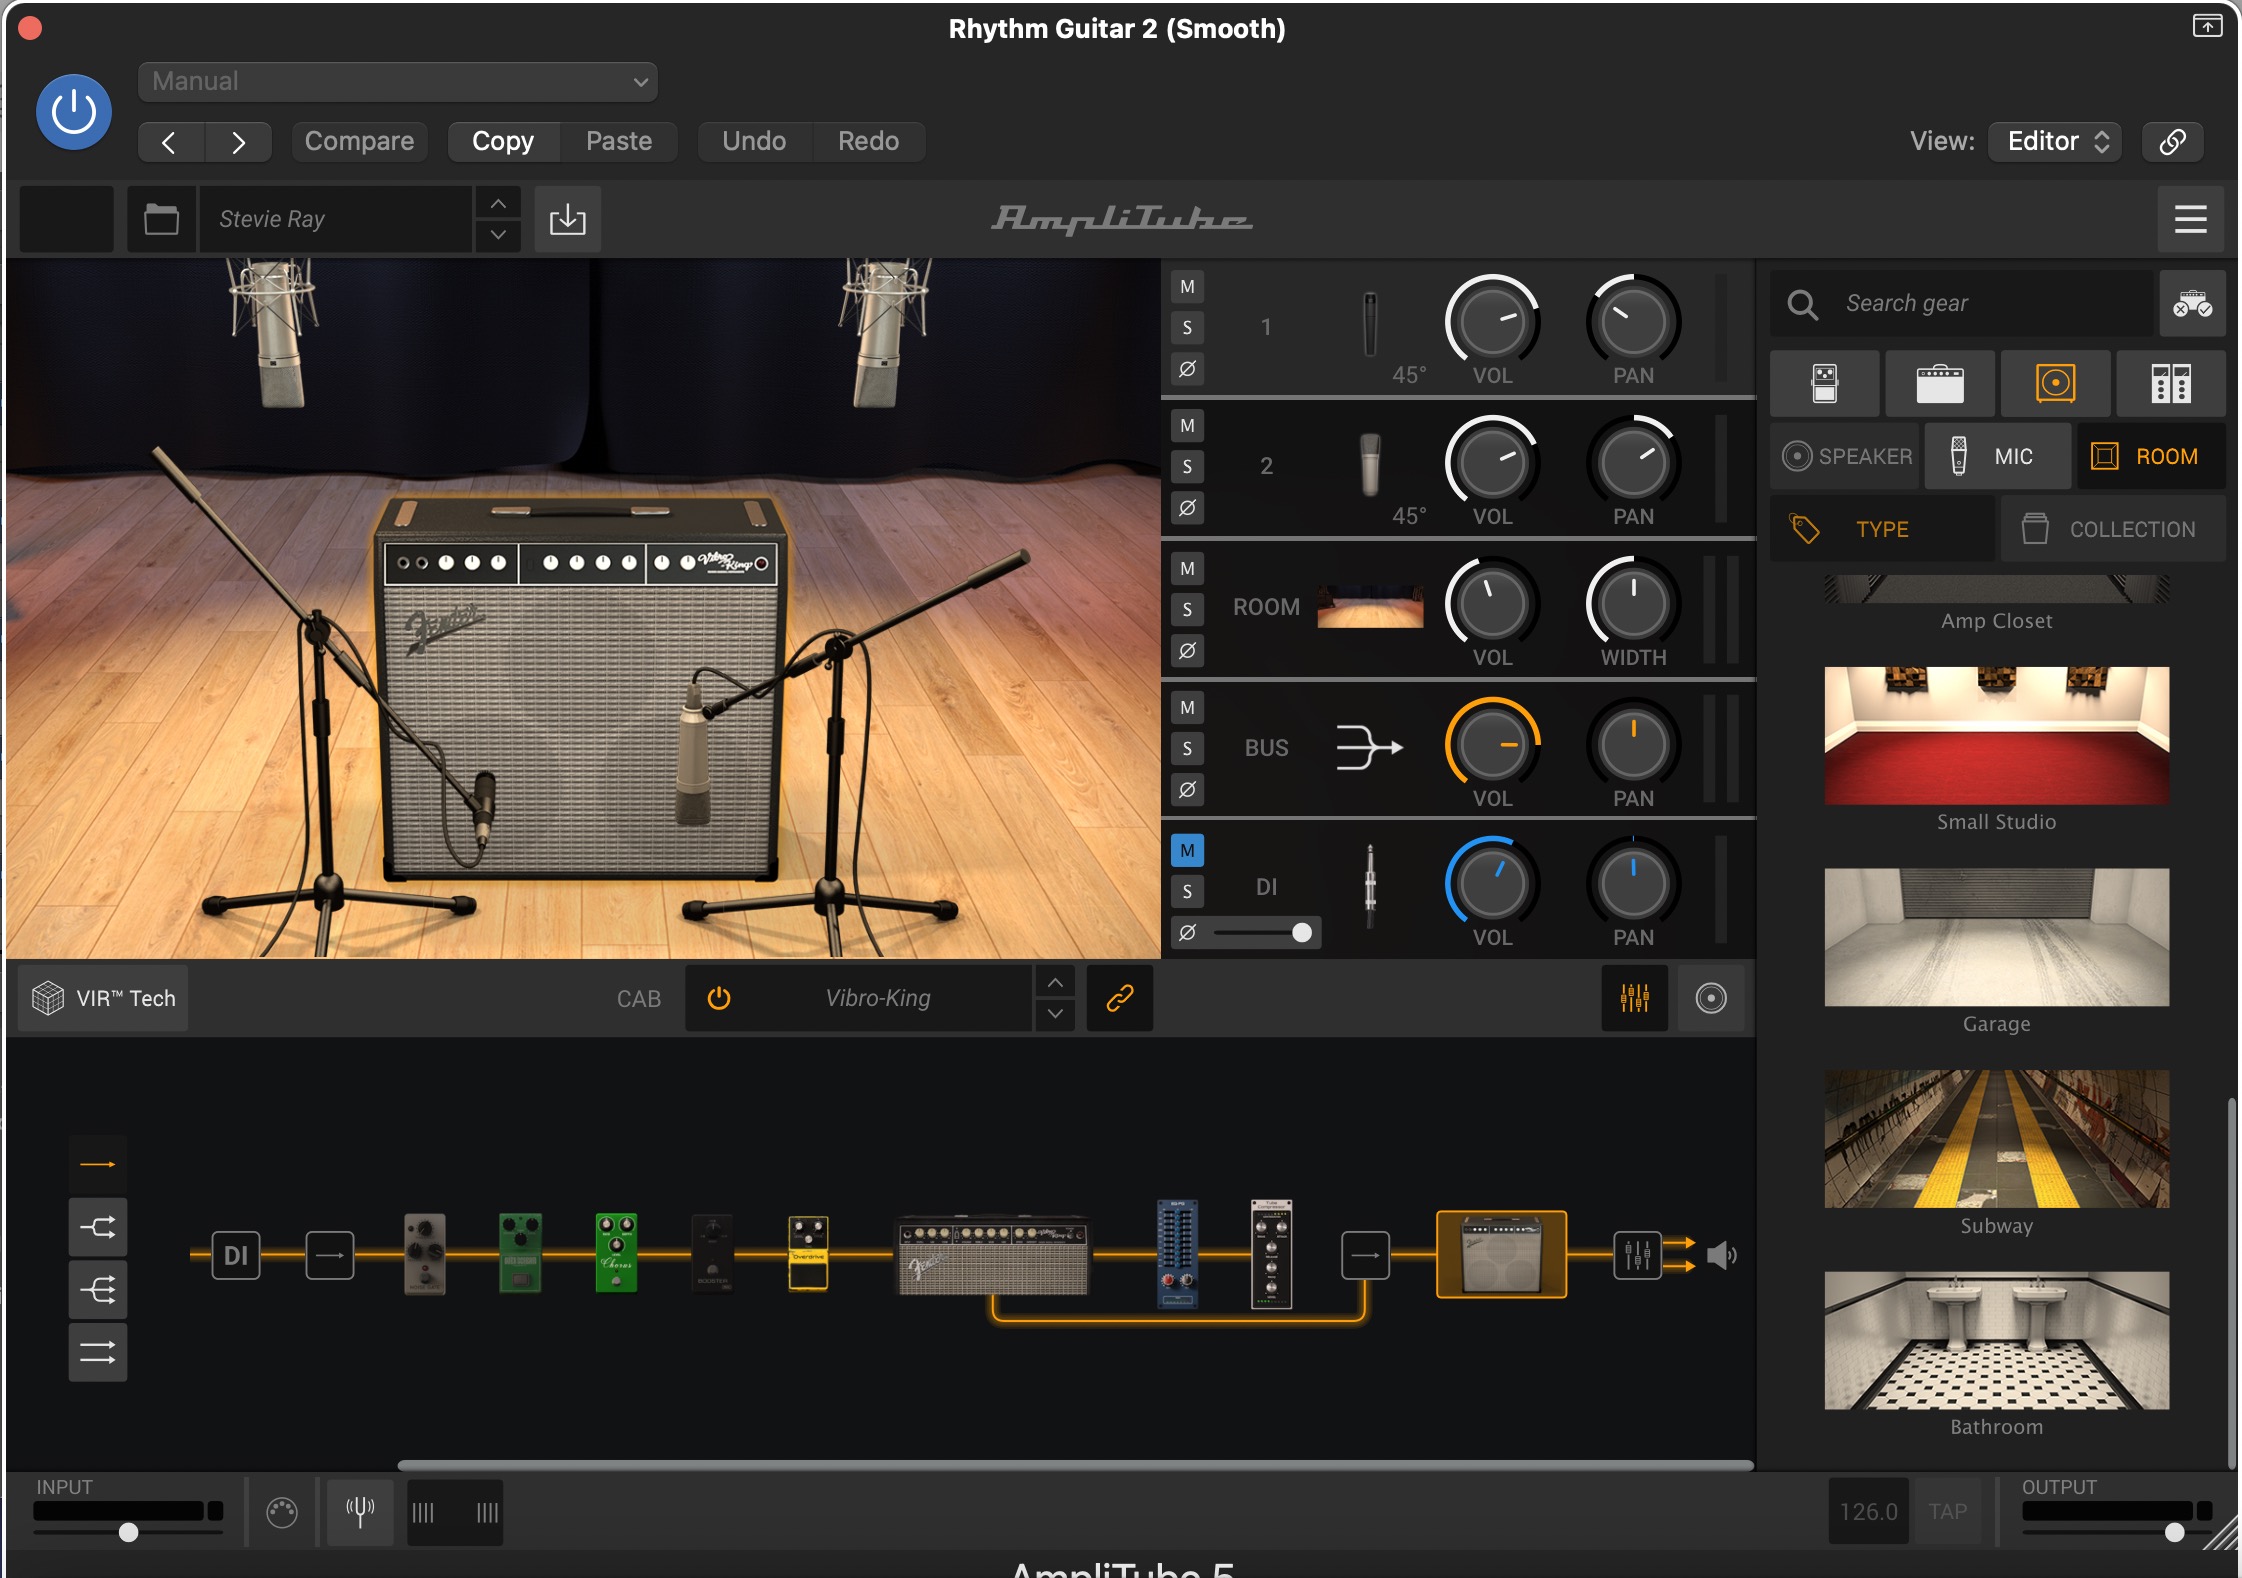Click the TAP tempo button
Screen dimensions: 2242x1578
click(x=1947, y=1511)
